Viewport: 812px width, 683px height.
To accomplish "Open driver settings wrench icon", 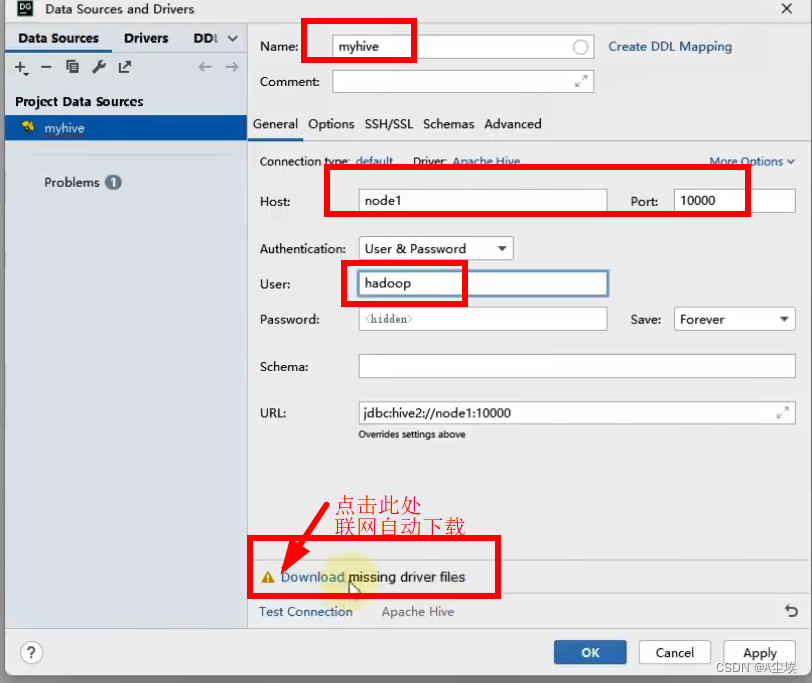I will pos(98,67).
